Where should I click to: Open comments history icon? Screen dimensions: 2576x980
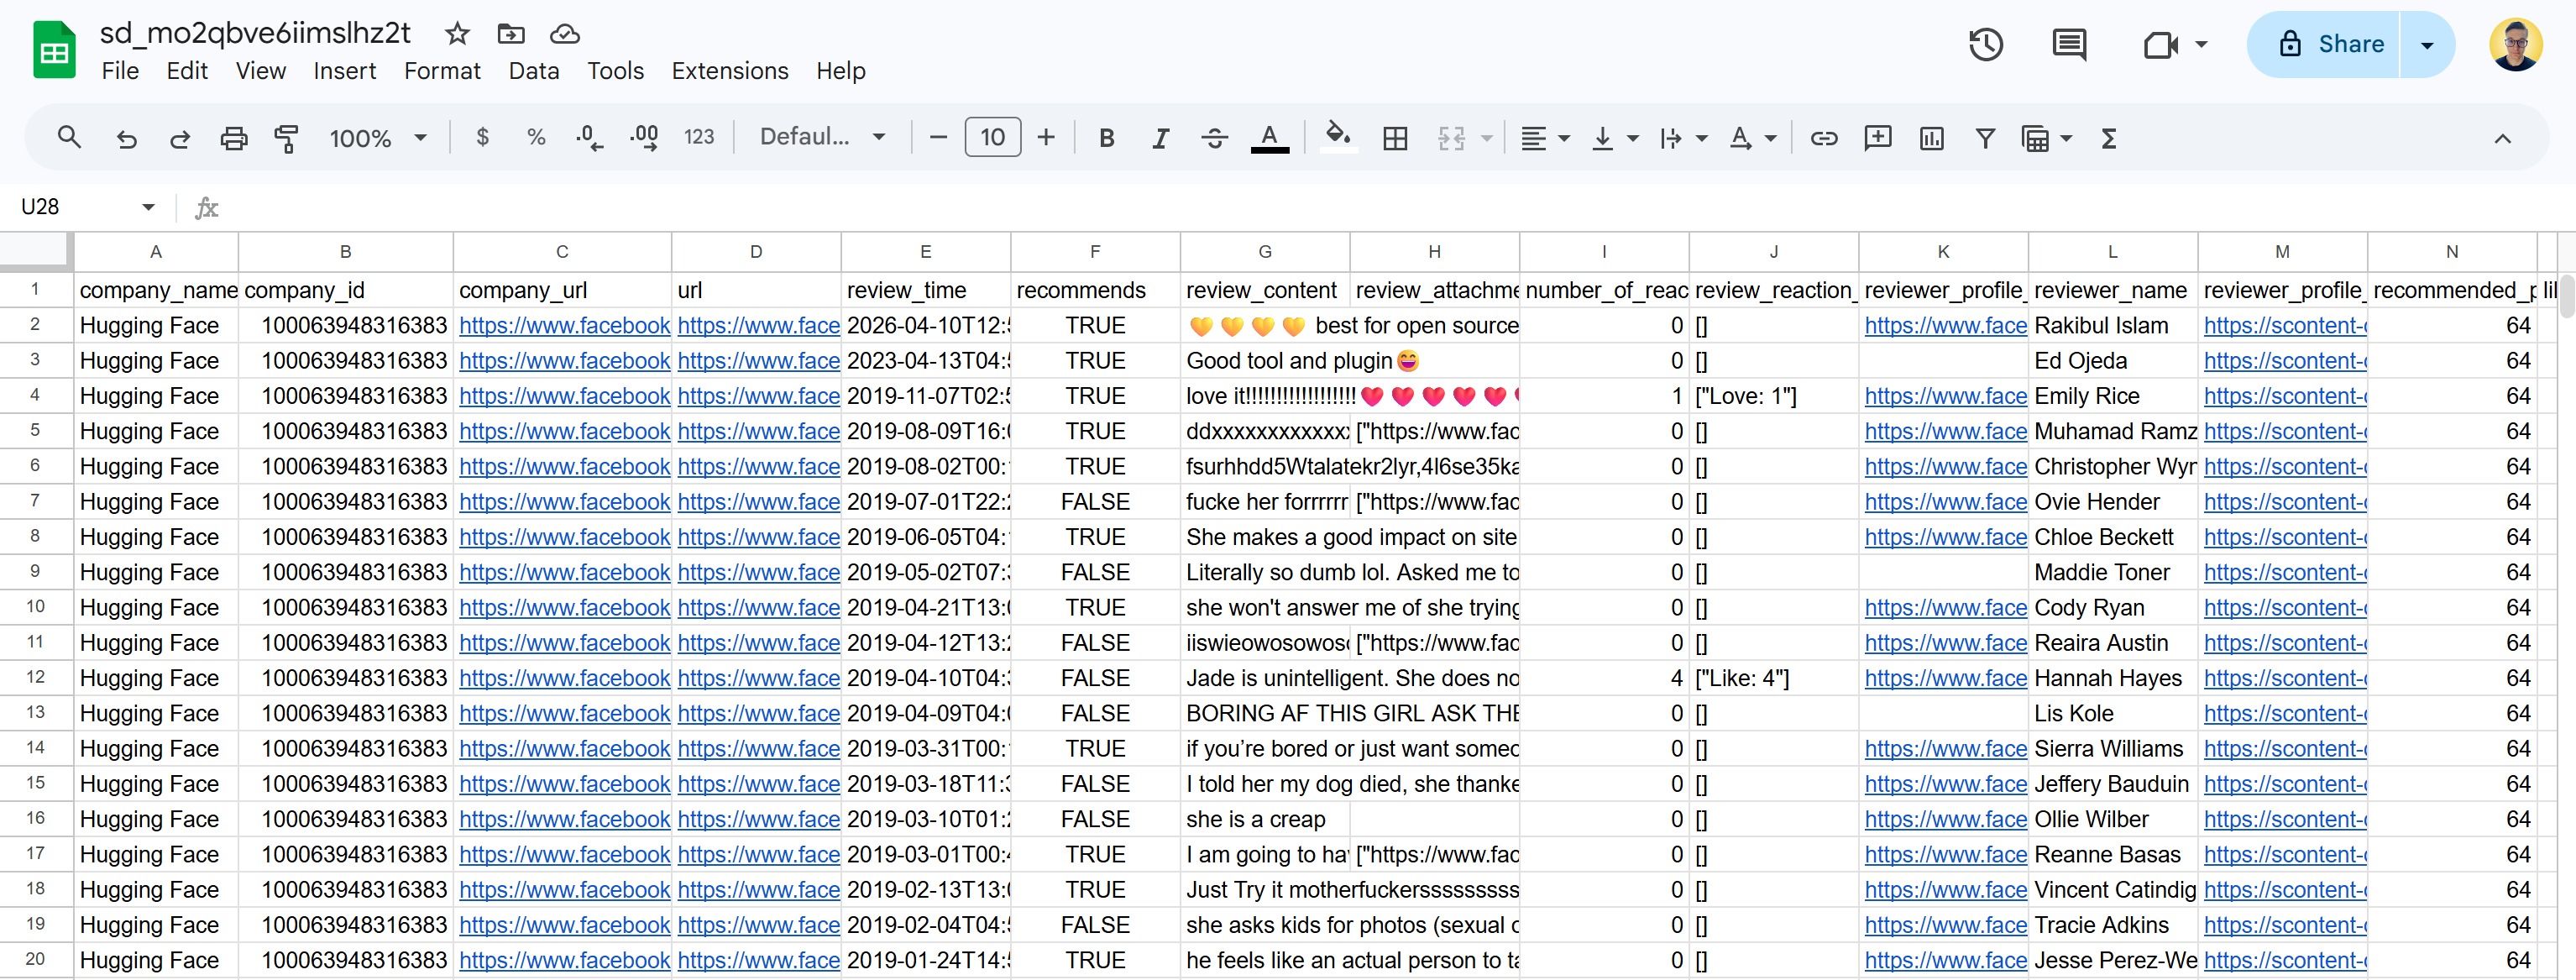coord(2068,44)
